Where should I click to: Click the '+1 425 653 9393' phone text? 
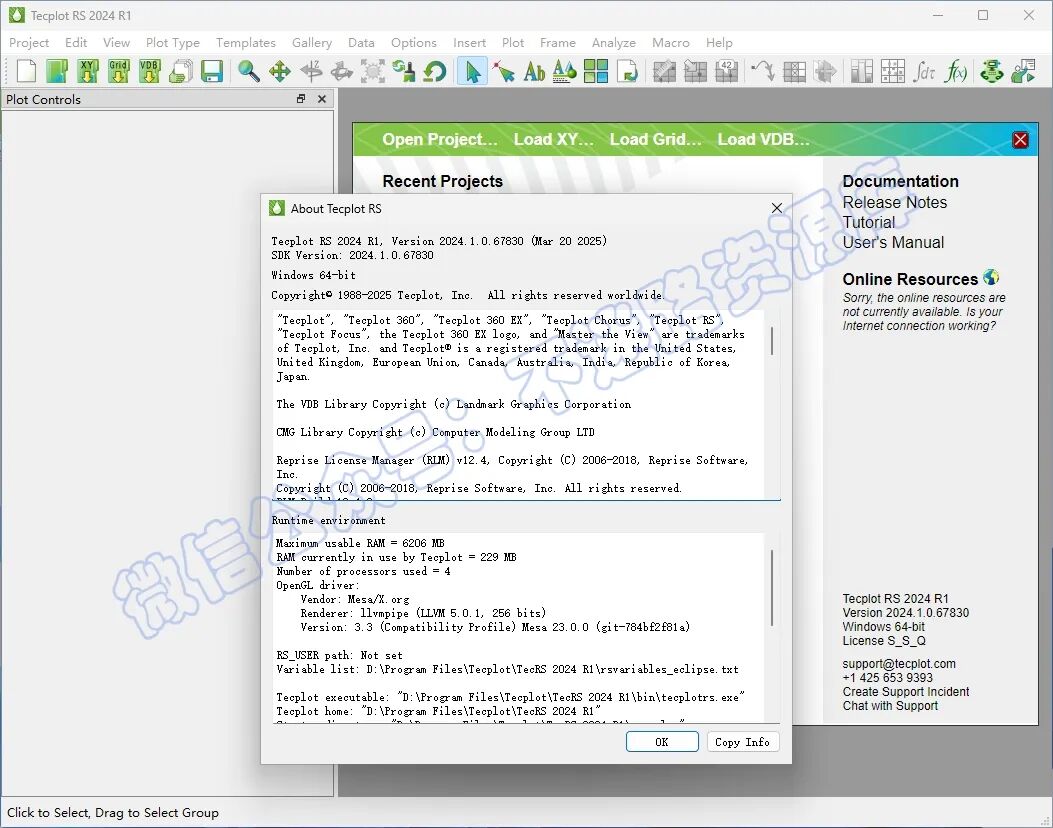click(x=888, y=678)
